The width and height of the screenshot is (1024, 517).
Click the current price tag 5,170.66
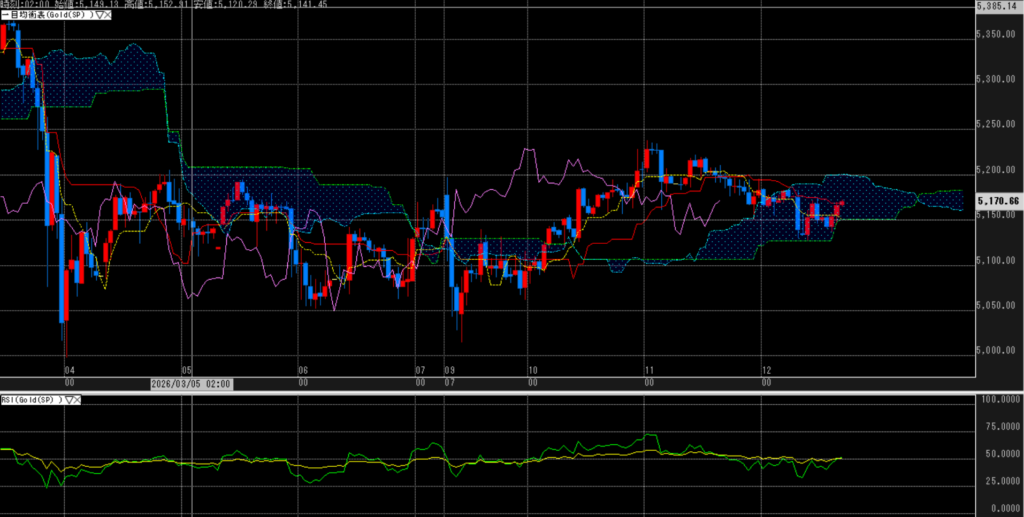[x=999, y=201]
